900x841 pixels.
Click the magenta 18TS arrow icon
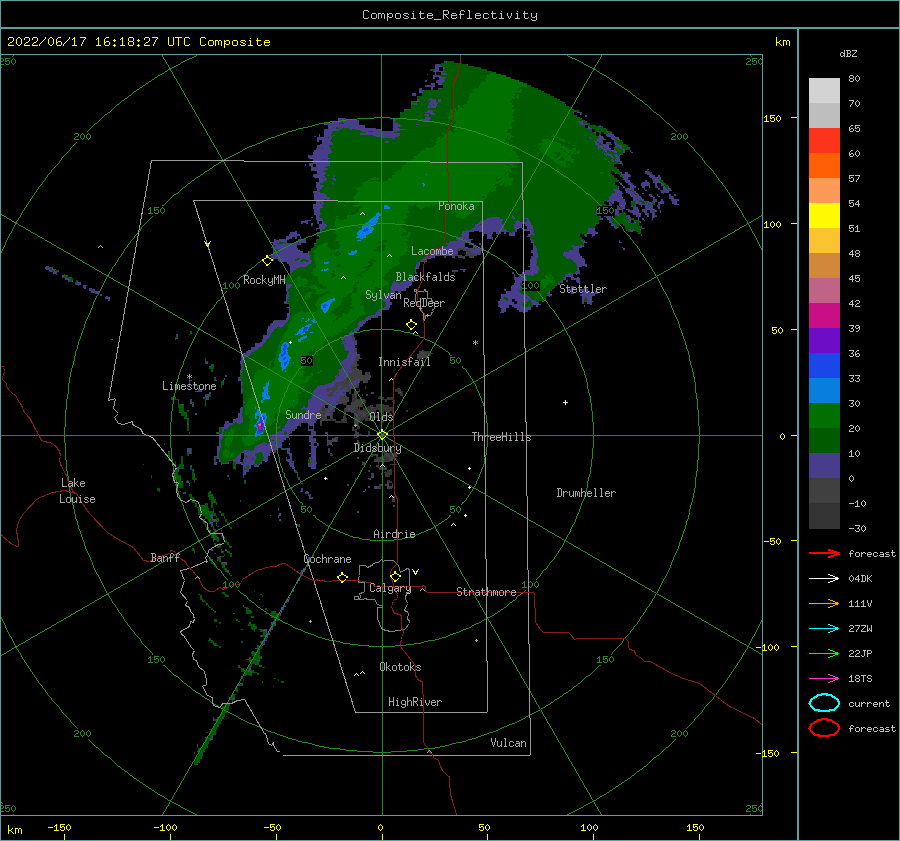pos(824,679)
